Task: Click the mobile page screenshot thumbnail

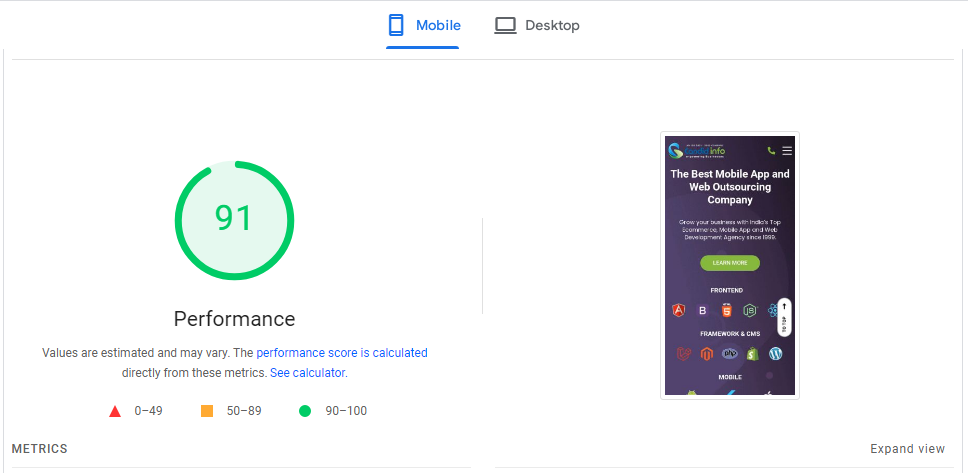Action: [730, 266]
